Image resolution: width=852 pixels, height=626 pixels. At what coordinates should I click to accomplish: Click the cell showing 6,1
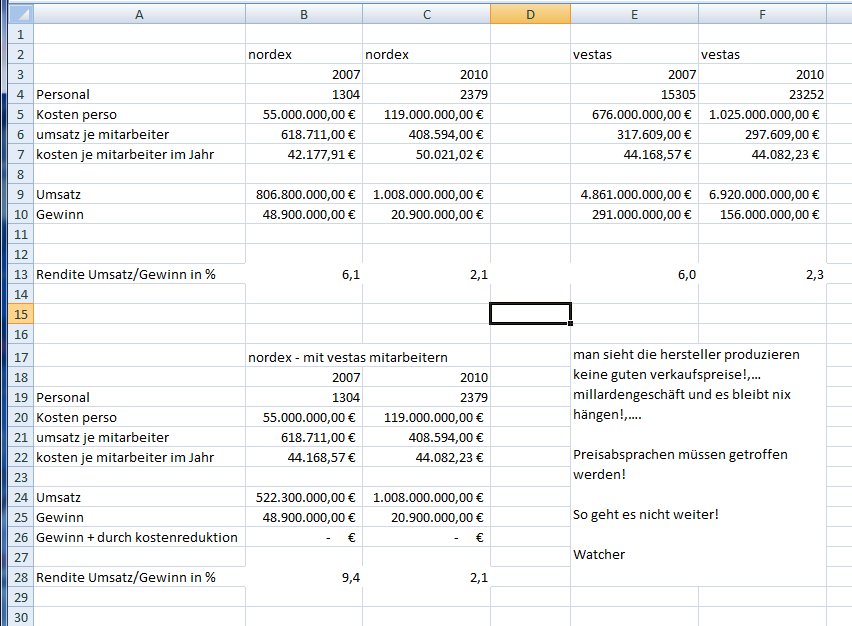pyautogui.click(x=304, y=274)
